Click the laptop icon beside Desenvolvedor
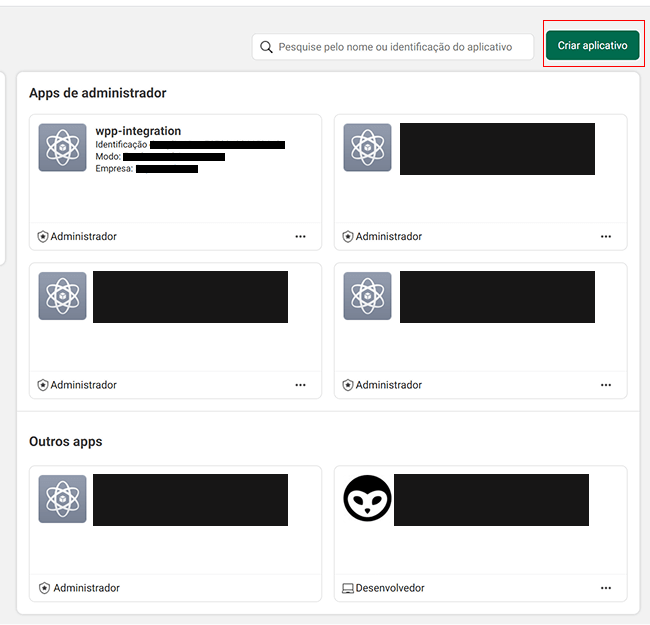650x625 pixels. [348, 588]
